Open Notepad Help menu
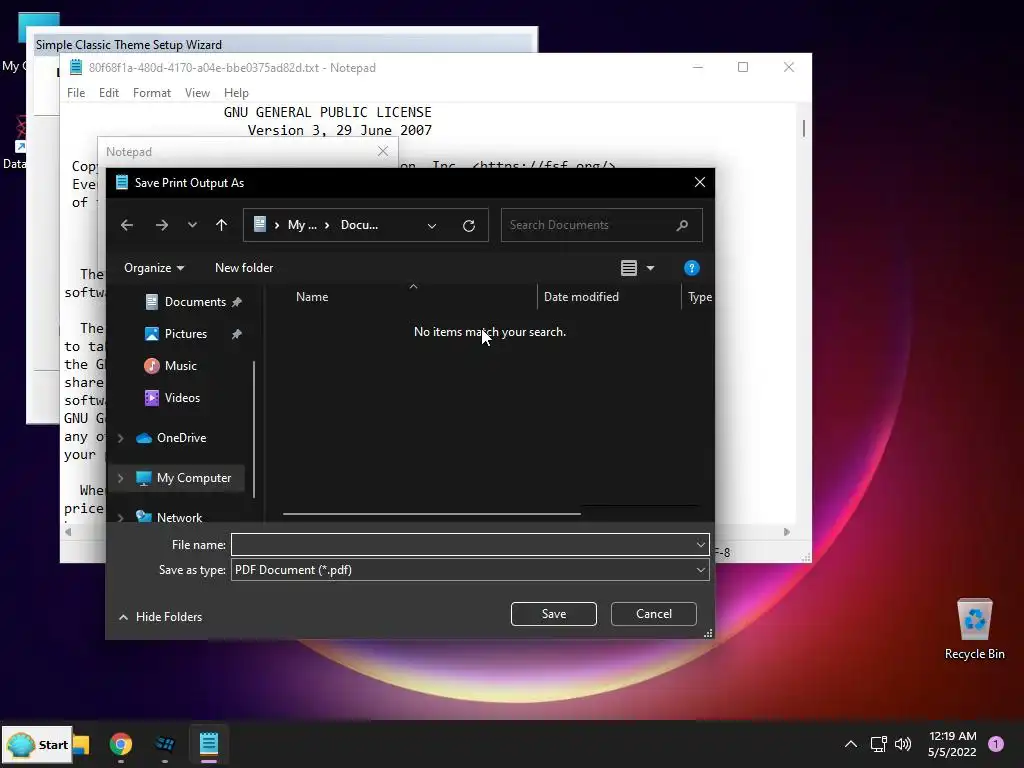The height and width of the screenshot is (768, 1024). [x=236, y=93]
